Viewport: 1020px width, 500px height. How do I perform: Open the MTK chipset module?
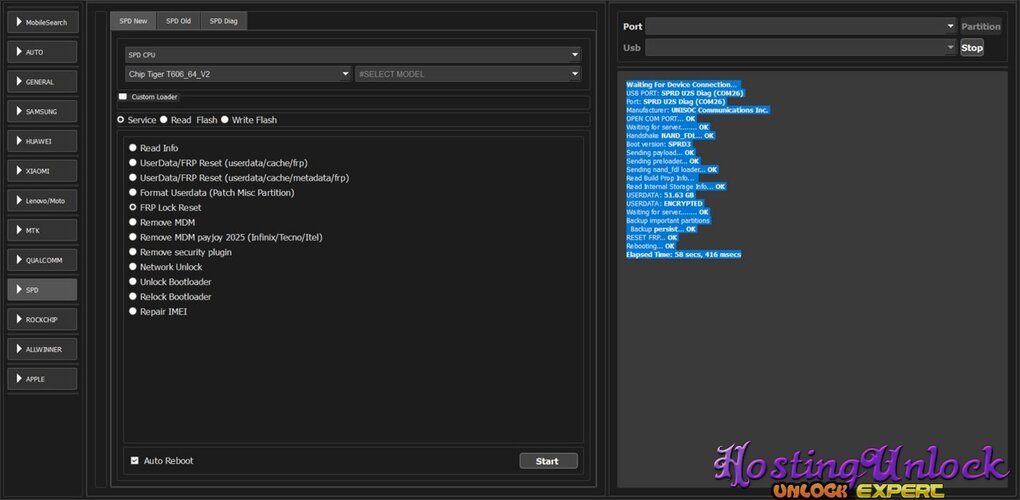[42, 230]
